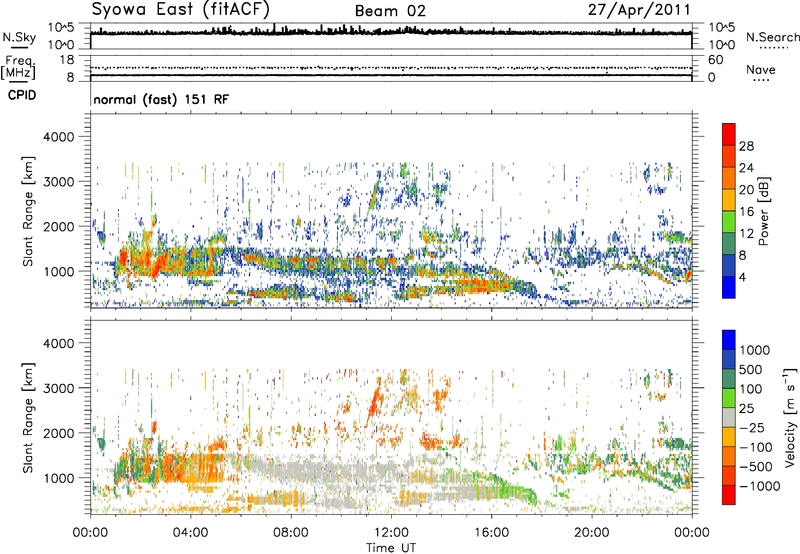Pick the blue top segment of Velocity colorbar
Image resolution: width=800 pixels, height=554 pixels.
[x=729, y=340]
